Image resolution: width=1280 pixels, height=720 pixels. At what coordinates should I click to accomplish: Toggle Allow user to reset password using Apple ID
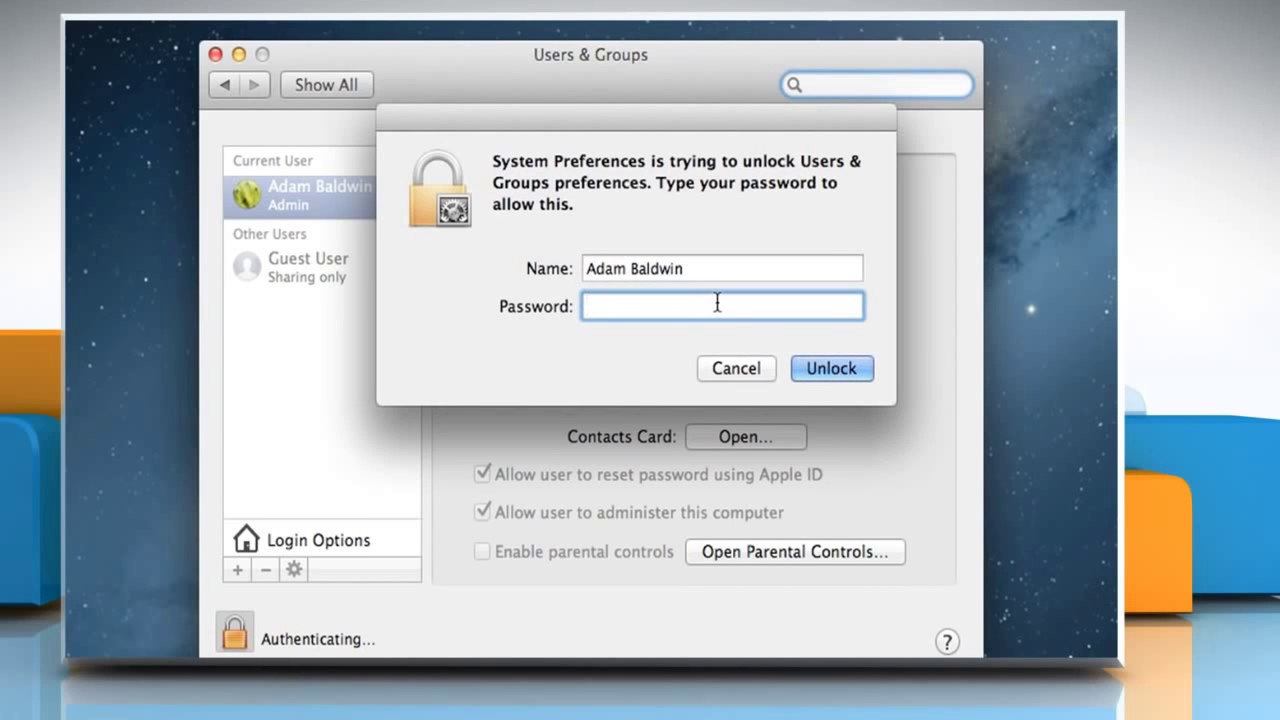(x=483, y=473)
